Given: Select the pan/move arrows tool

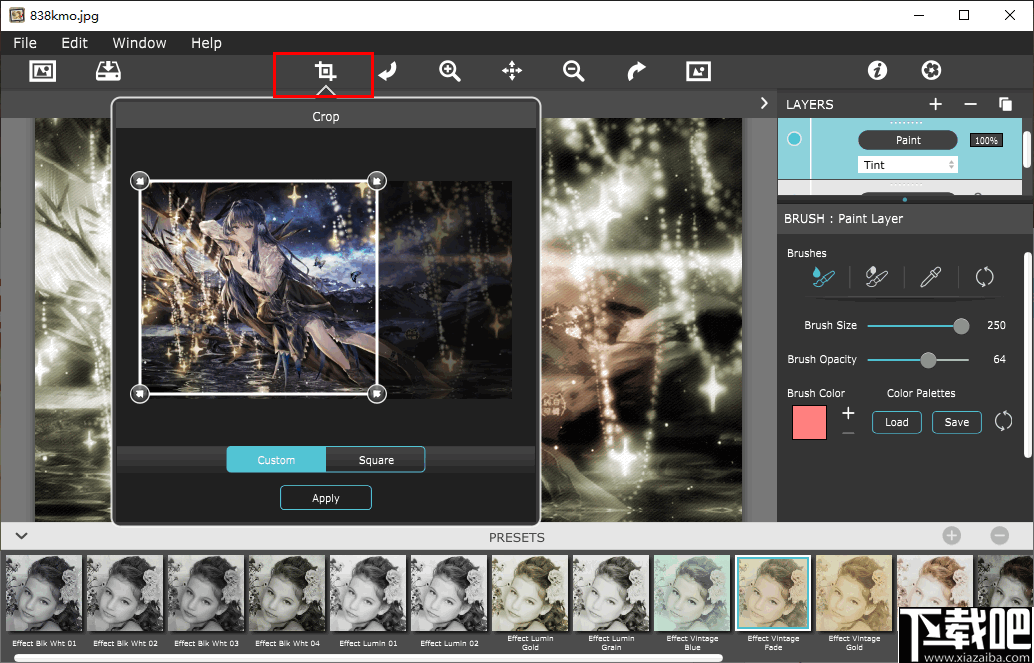Looking at the screenshot, I should [x=512, y=71].
